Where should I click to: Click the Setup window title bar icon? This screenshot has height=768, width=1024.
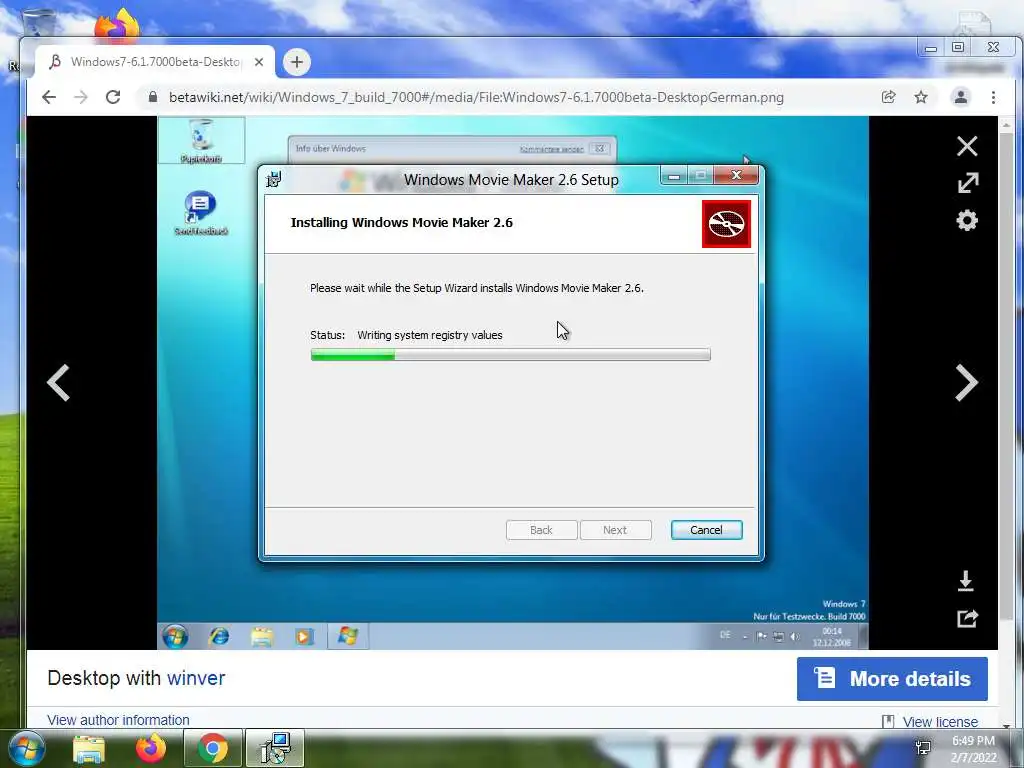coord(274,178)
